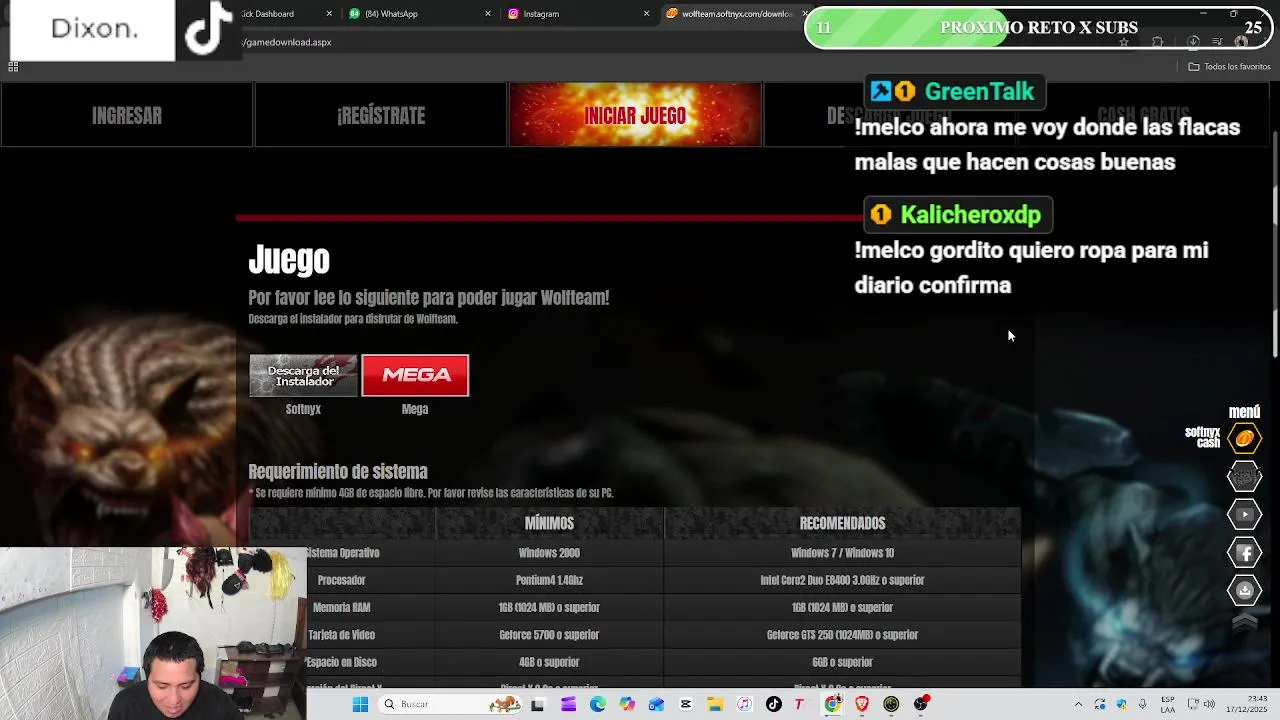This screenshot has height=720, width=1280.
Task: Click the 'Memoria RAM' row label
Action: 341,607
